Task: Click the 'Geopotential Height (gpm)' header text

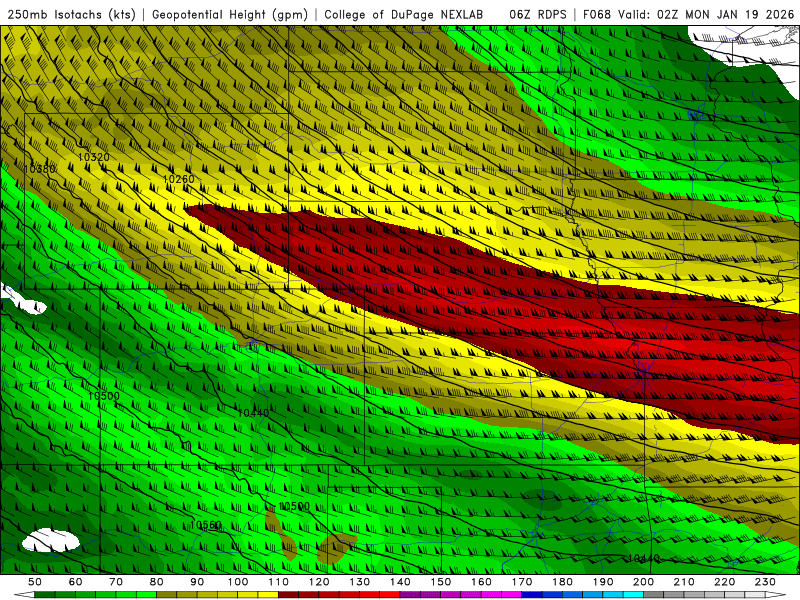Action: pyautogui.click(x=230, y=14)
